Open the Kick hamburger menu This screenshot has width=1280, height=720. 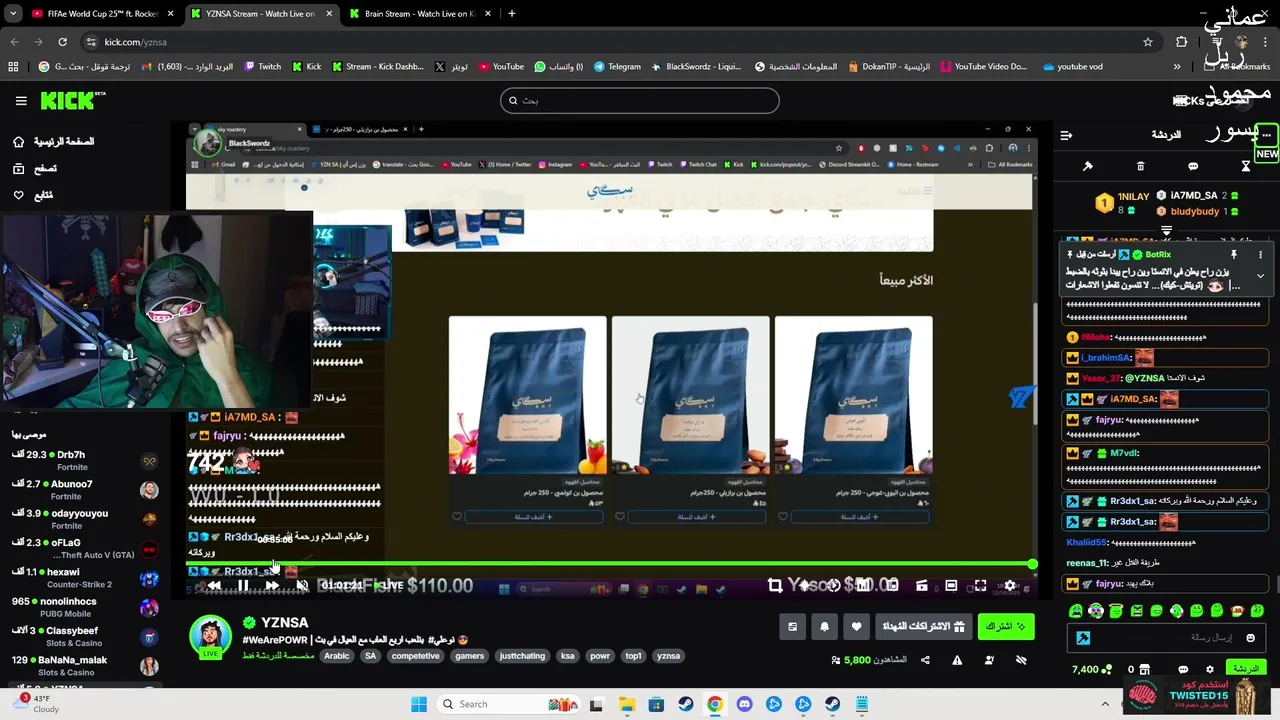pyautogui.click(x=21, y=100)
